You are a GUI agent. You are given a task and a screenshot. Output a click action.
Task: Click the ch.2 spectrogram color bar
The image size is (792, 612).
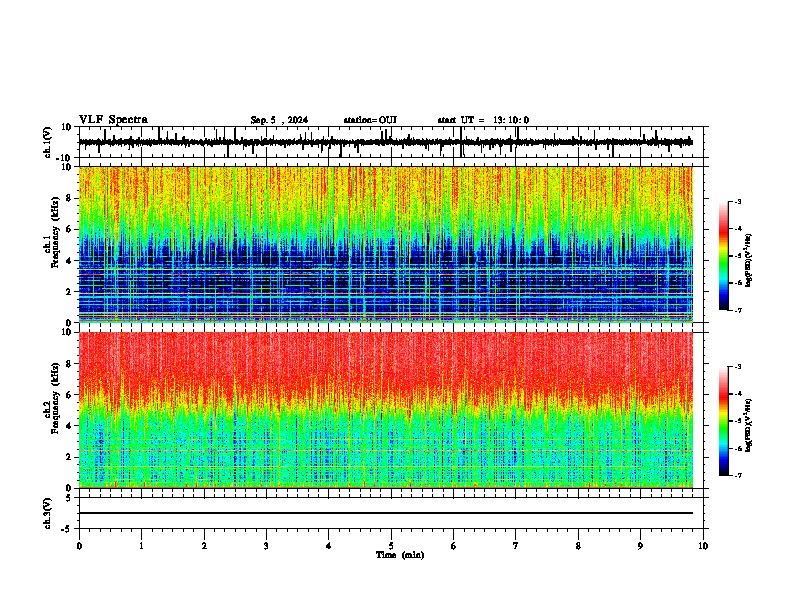724,421
